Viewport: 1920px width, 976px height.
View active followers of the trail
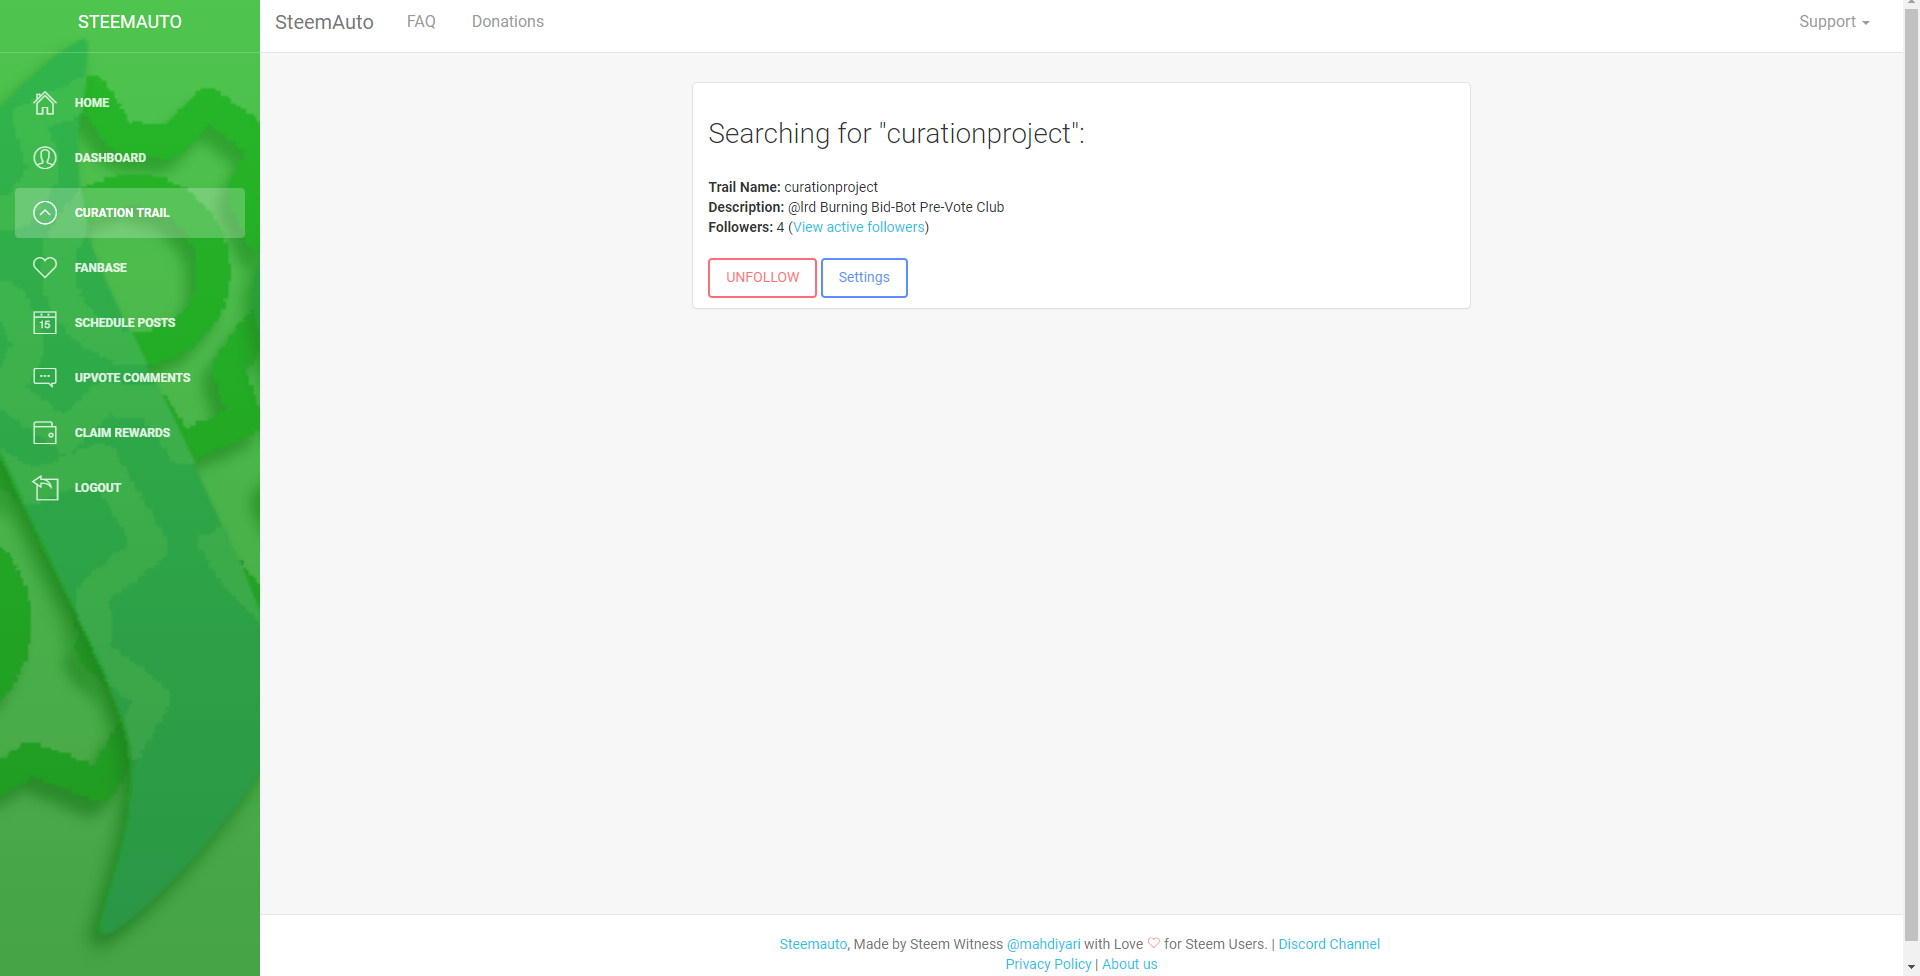tap(859, 228)
